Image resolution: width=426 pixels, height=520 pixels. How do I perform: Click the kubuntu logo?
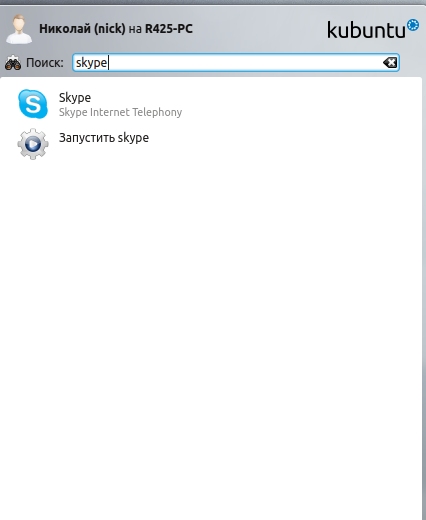point(373,29)
